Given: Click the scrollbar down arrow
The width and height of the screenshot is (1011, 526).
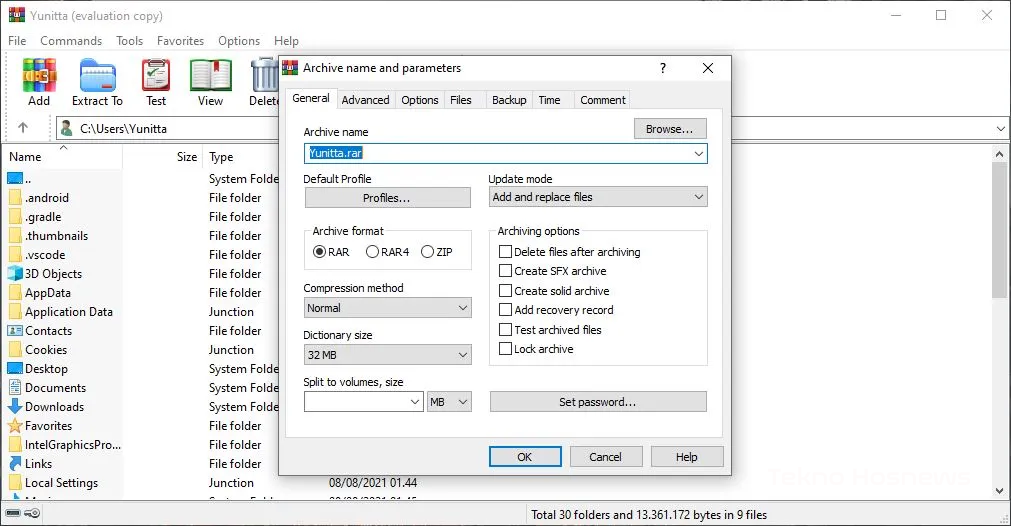Looking at the screenshot, I should click(999, 491).
